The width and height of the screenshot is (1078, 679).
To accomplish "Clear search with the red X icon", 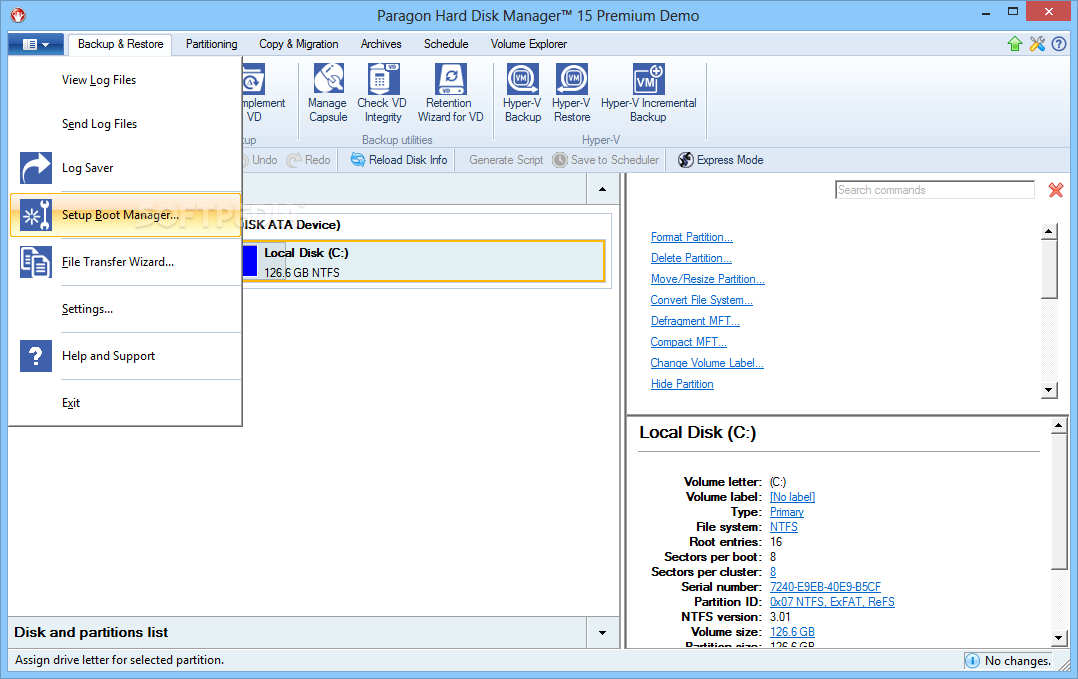I will (1056, 190).
